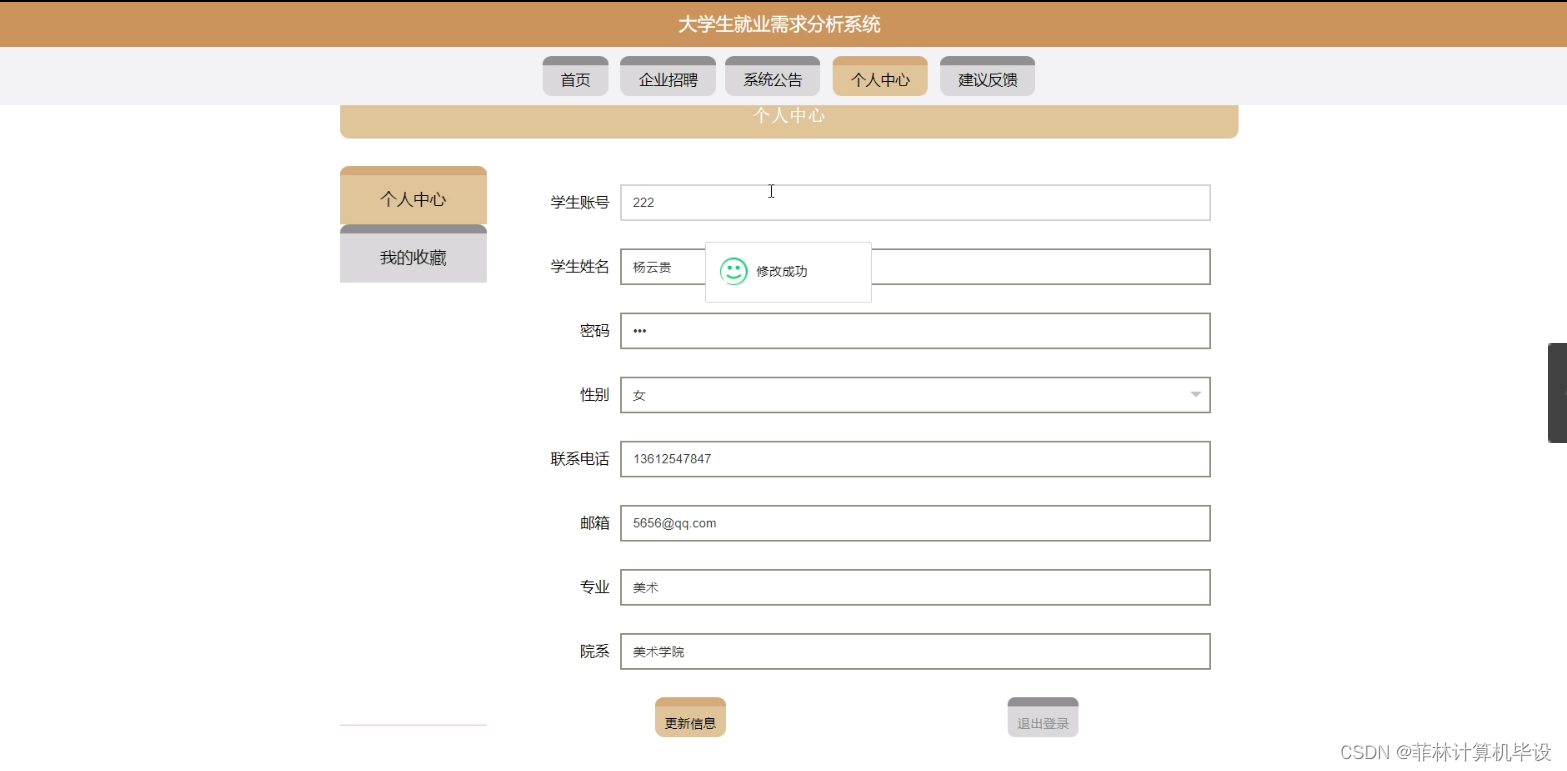The height and width of the screenshot is (771, 1567).
Task: Open the 企业招聘 recruitment tab
Action: click(x=667, y=79)
